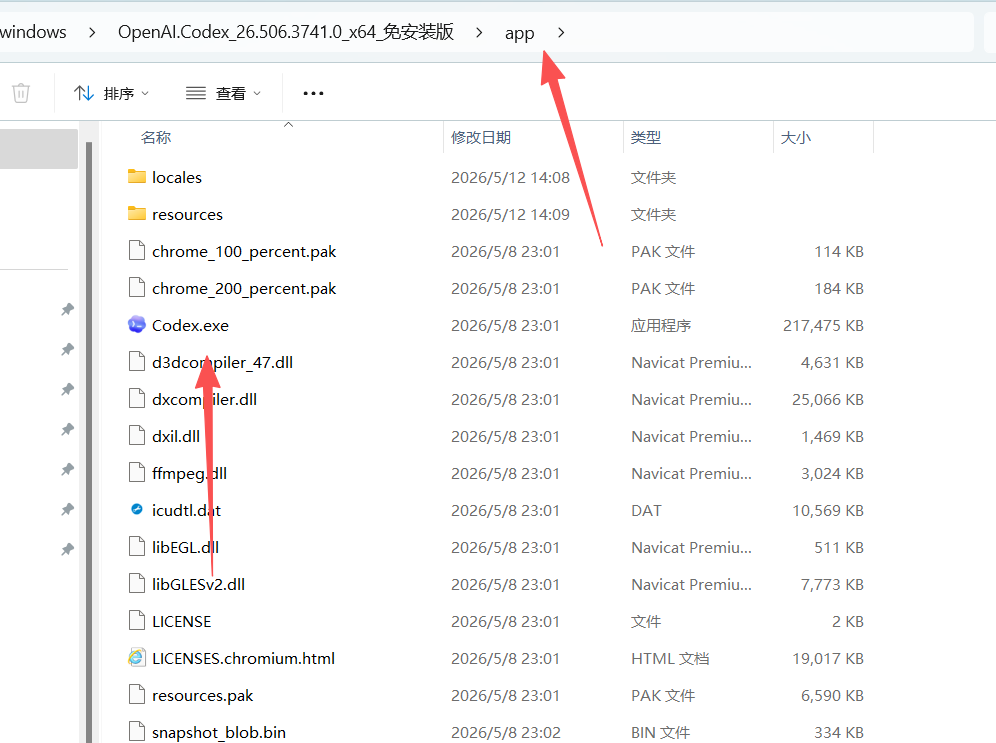Go to the windows breadcrumb folder
996x743 pixels.
click(33, 32)
